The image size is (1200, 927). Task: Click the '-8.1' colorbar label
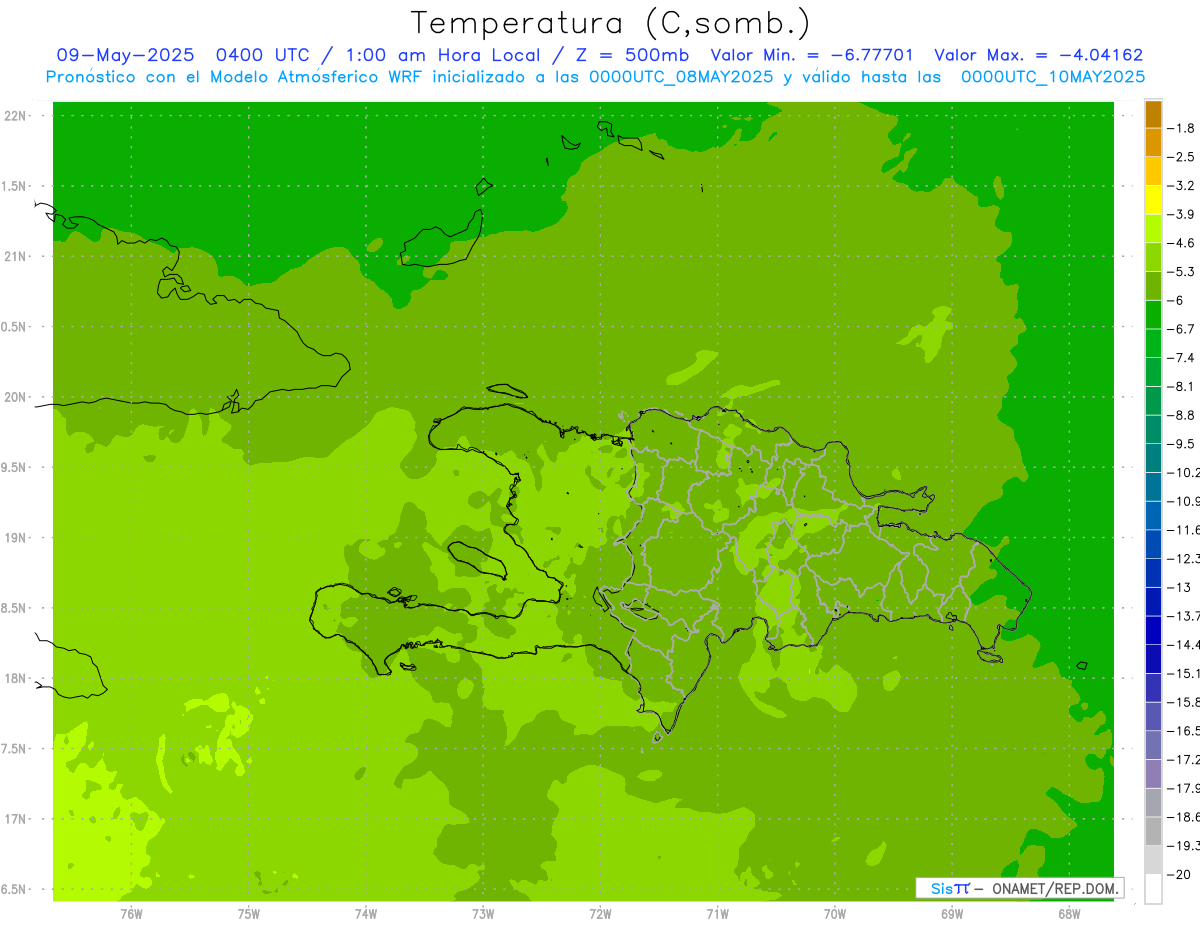(x=1183, y=386)
